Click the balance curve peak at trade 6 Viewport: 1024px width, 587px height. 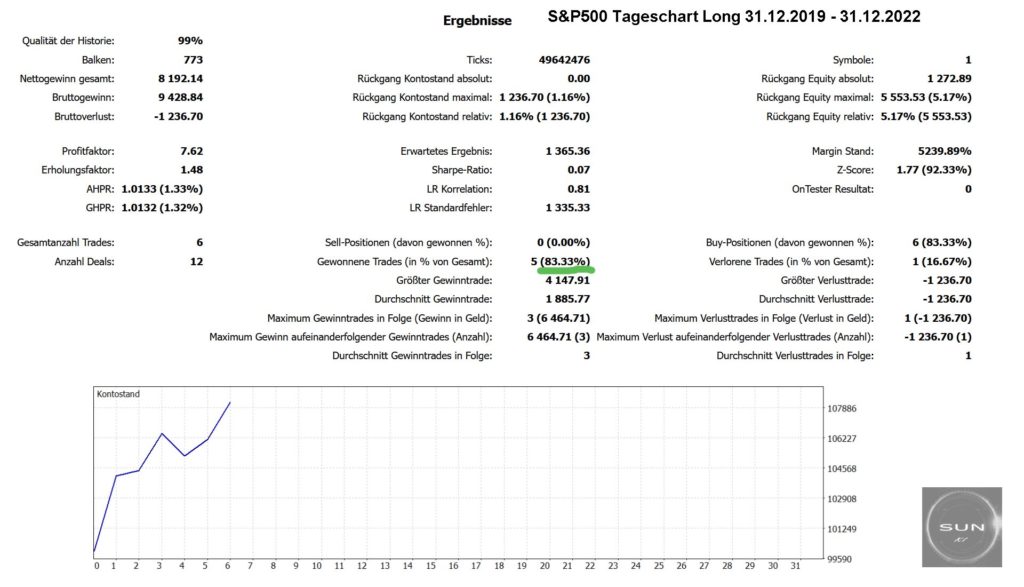[231, 403]
